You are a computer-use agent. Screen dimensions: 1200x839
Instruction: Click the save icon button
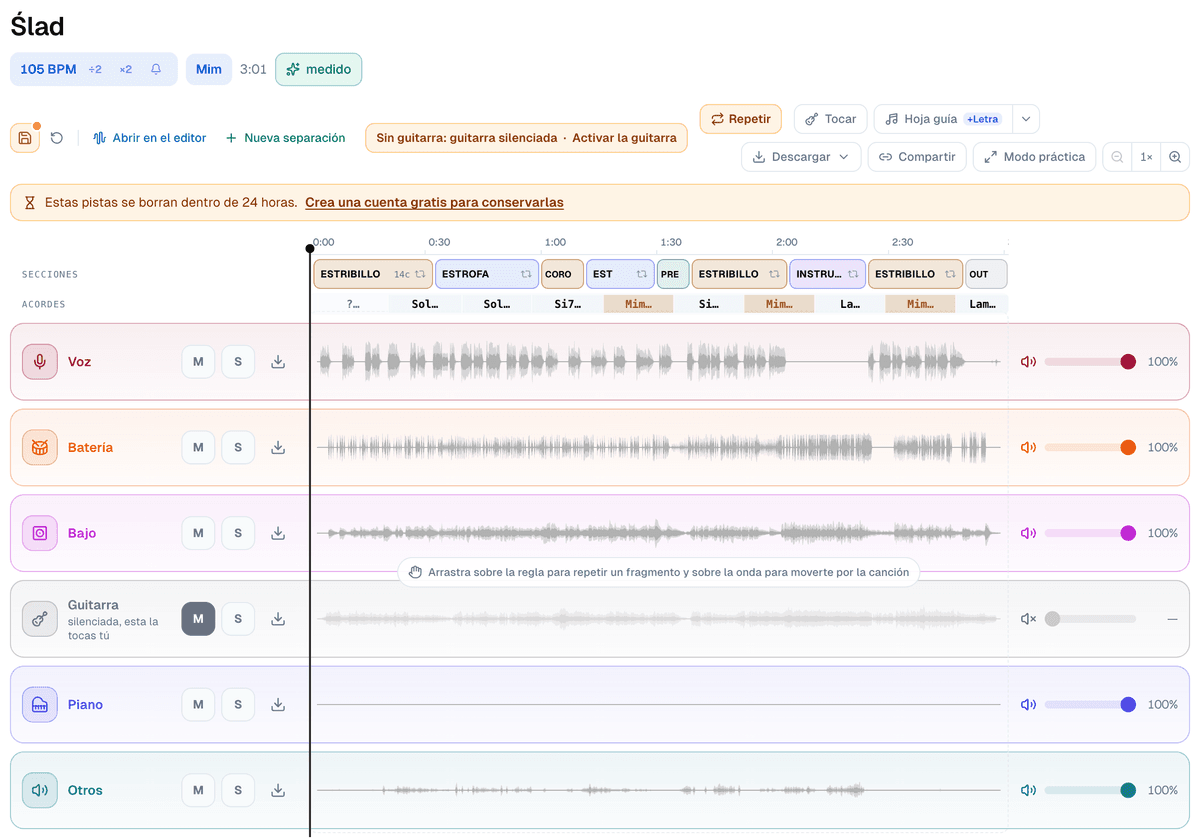click(25, 138)
